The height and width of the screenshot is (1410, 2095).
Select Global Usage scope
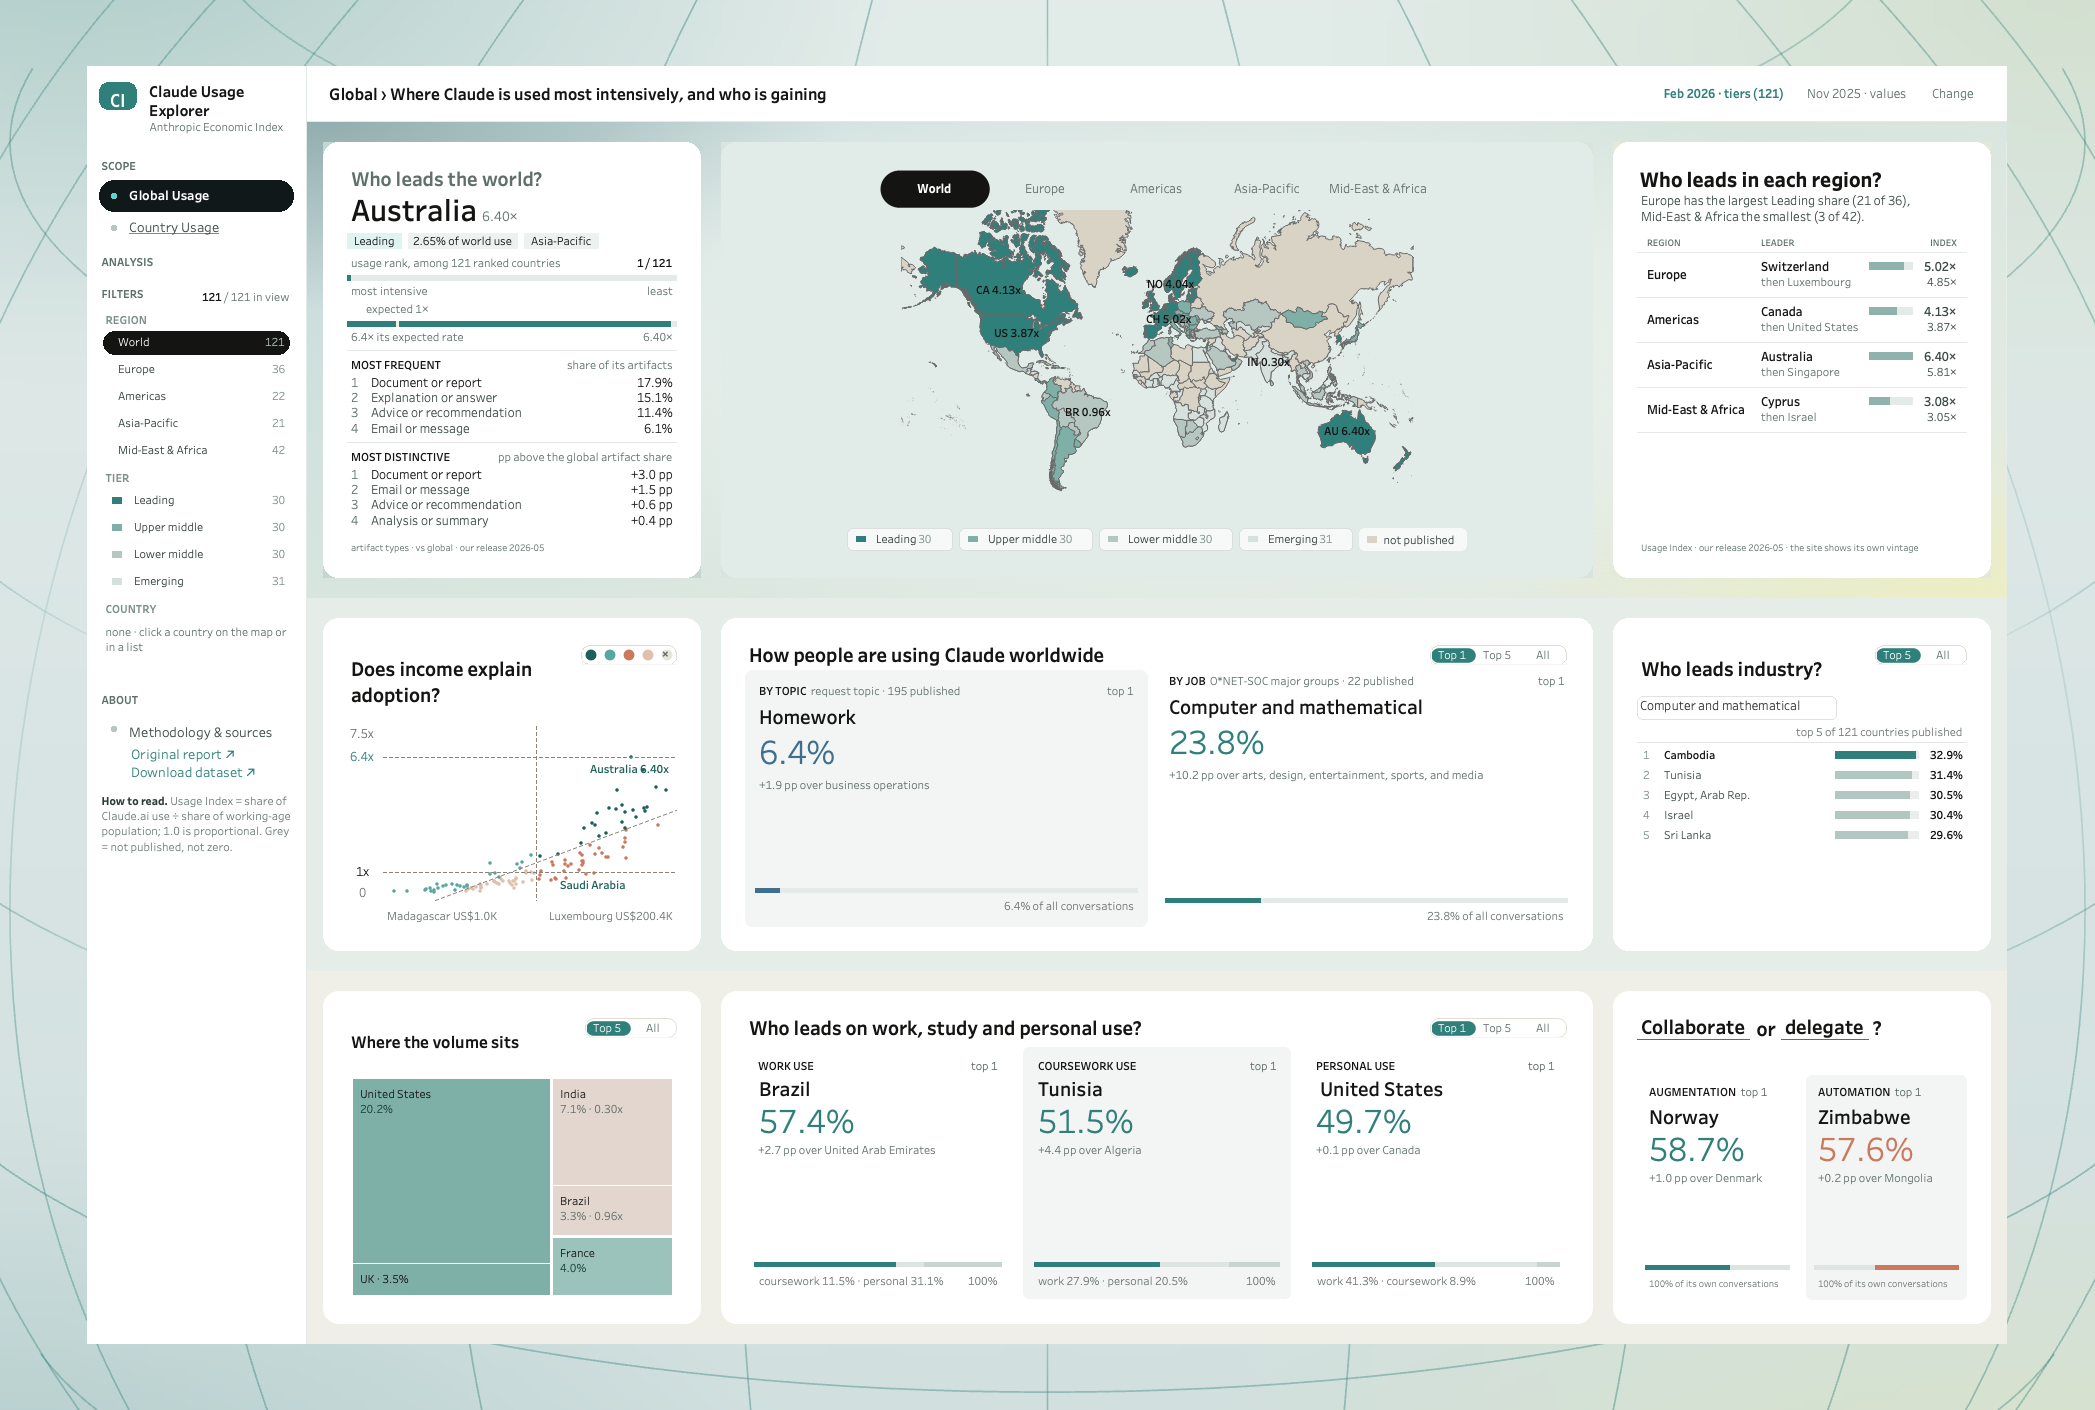(x=196, y=196)
